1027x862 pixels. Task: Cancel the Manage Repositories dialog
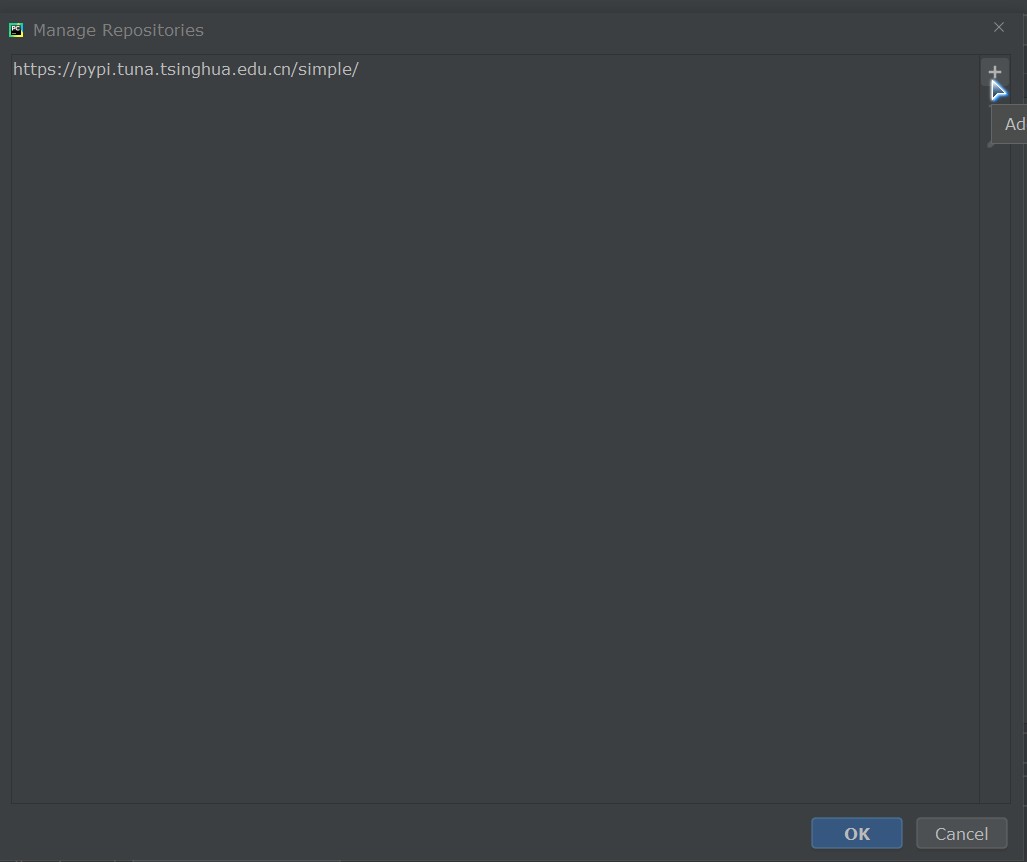pyautogui.click(x=962, y=833)
